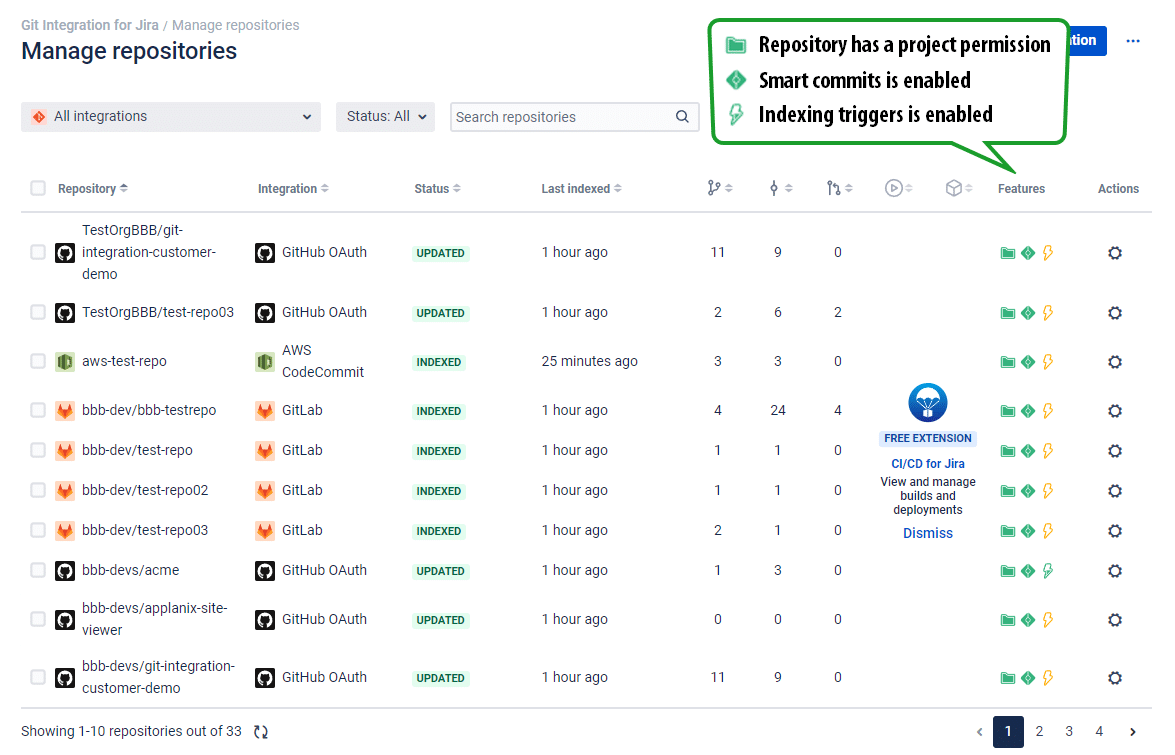
Task: Click the AWS CodeCommit icon beside aws-test-repo
Action: tap(65, 362)
